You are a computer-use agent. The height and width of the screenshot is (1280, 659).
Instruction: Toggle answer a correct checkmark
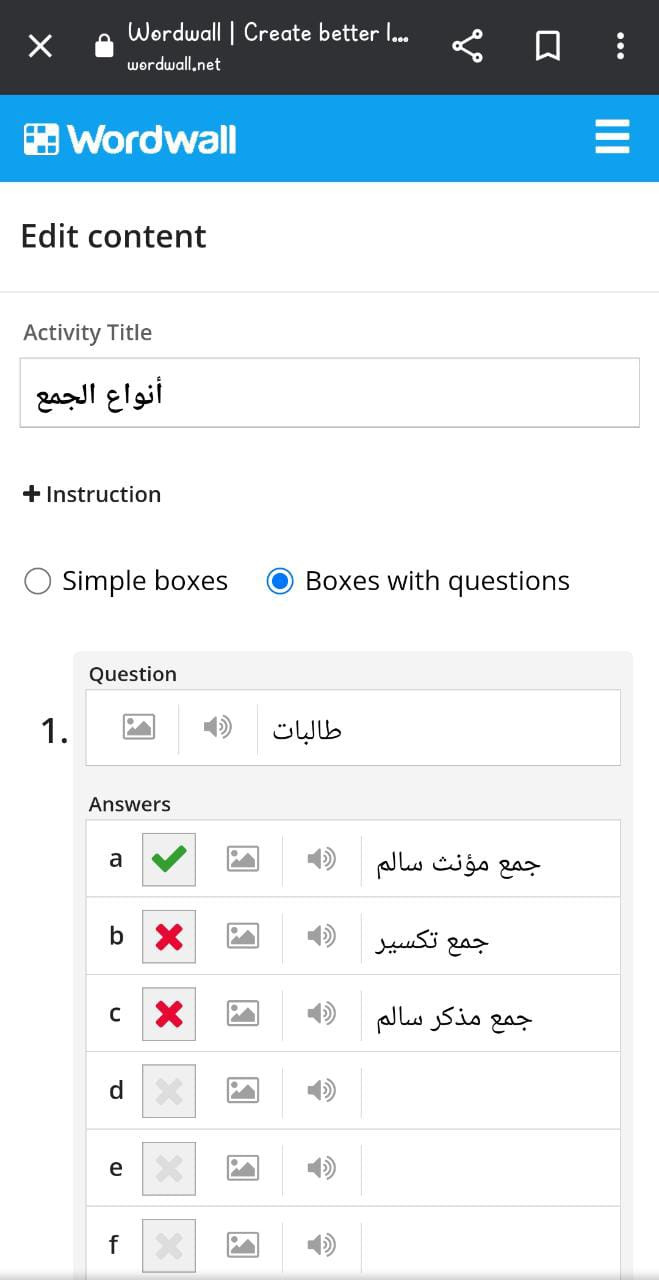coord(169,859)
